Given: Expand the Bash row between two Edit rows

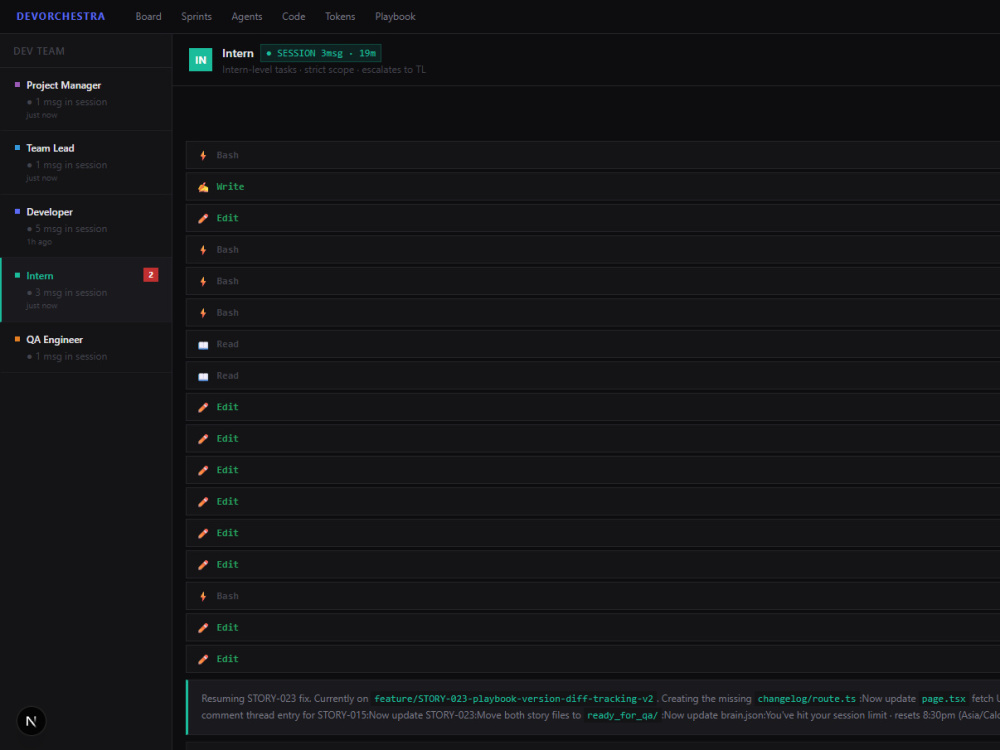Looking at the screenshot, I should click(592, 596).
